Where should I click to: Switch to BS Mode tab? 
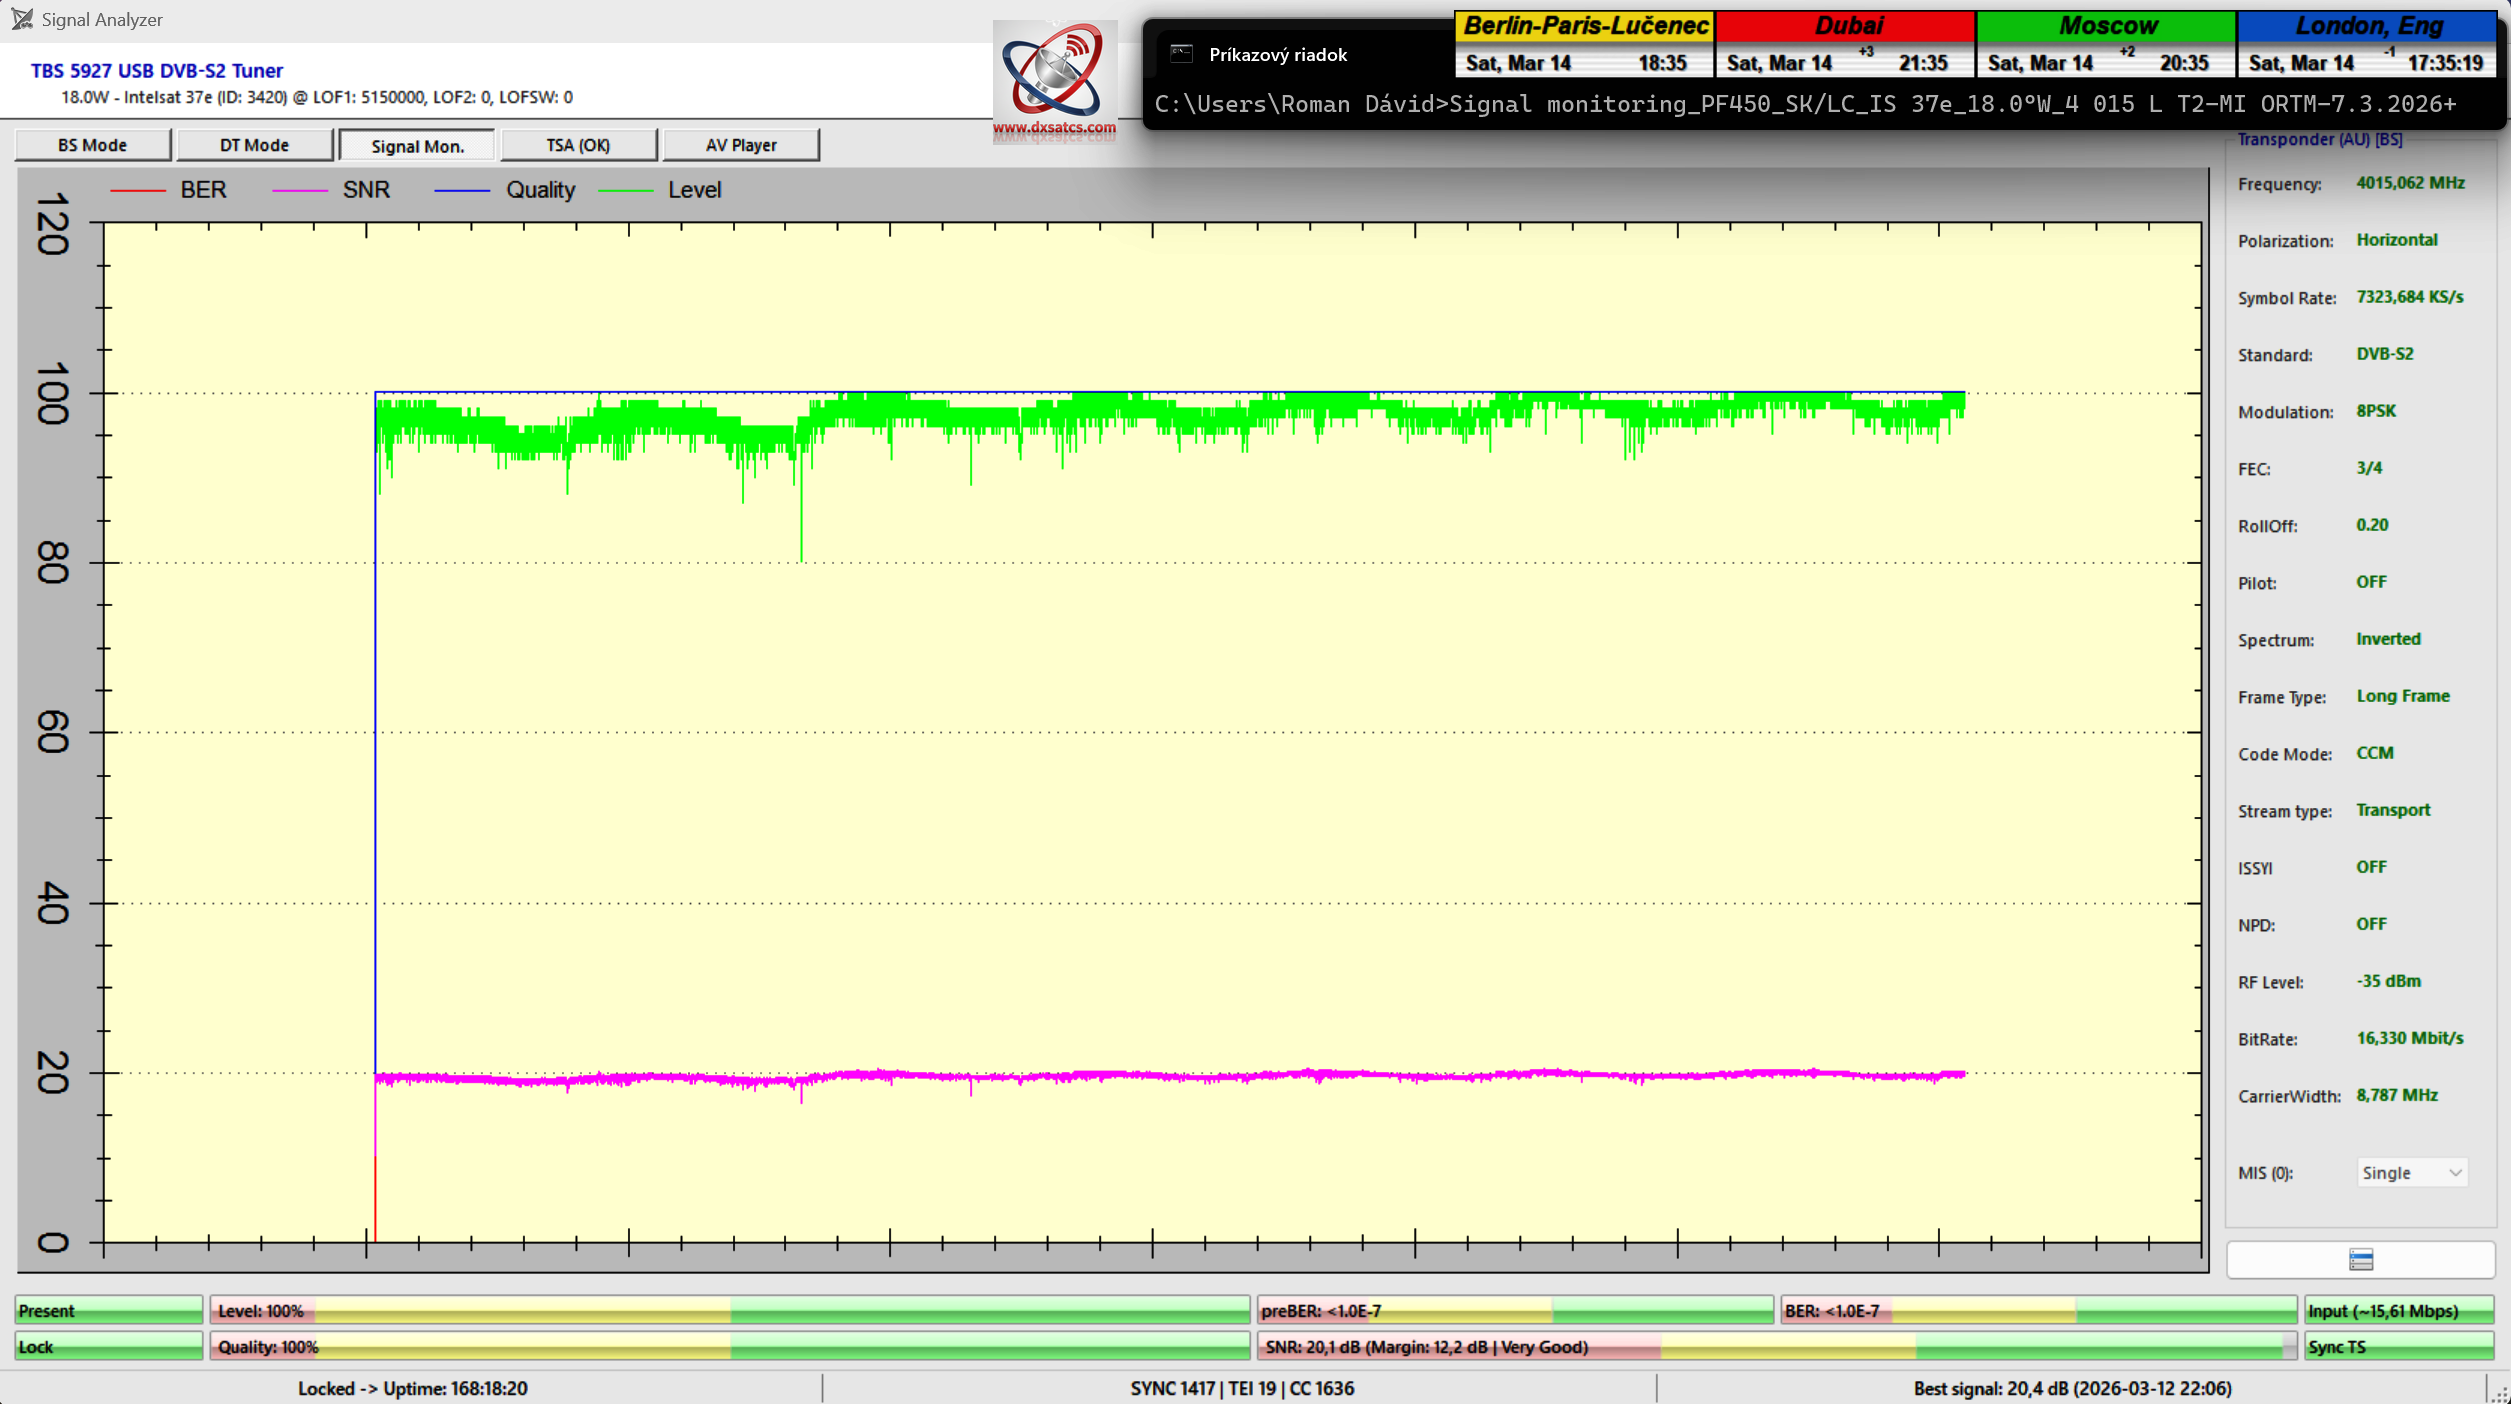92,145
